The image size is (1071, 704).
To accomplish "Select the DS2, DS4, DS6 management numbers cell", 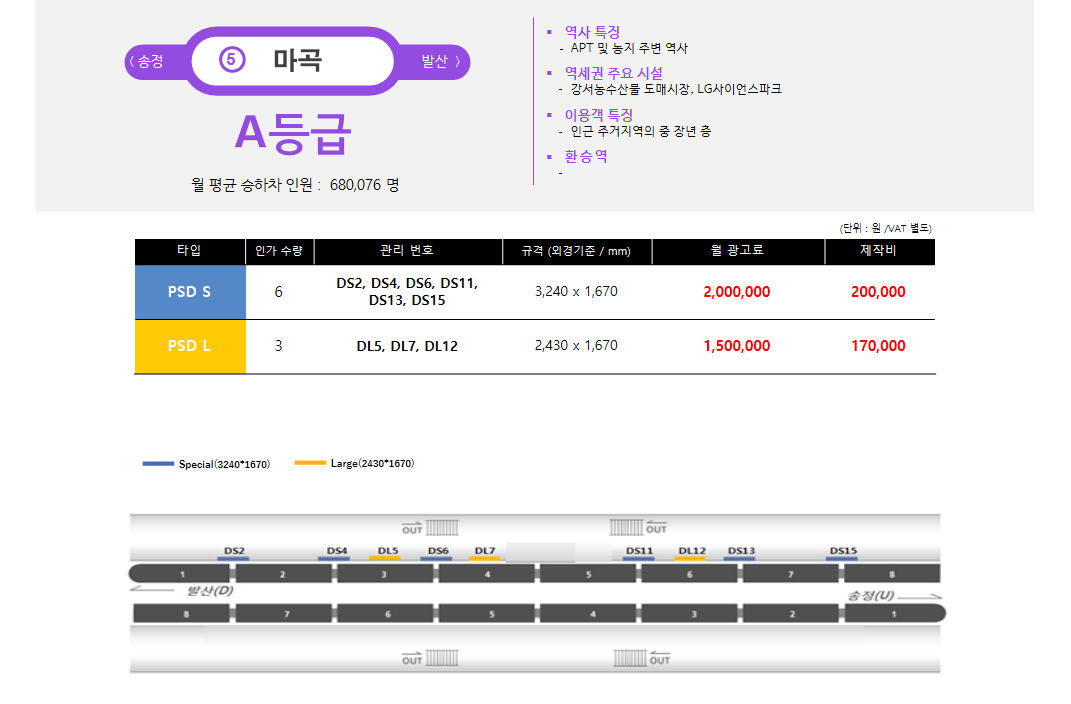I will pyautogui.click(x=407, y=292).
